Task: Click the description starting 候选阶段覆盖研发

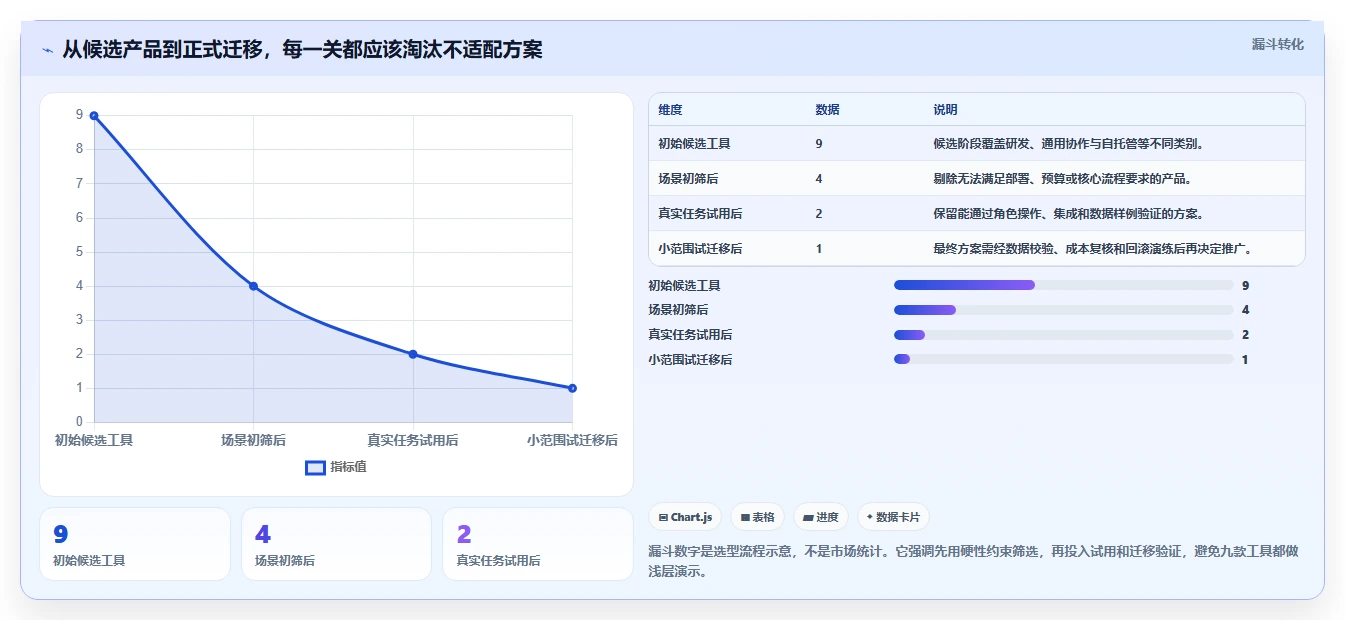Action: click(1068, 143)
